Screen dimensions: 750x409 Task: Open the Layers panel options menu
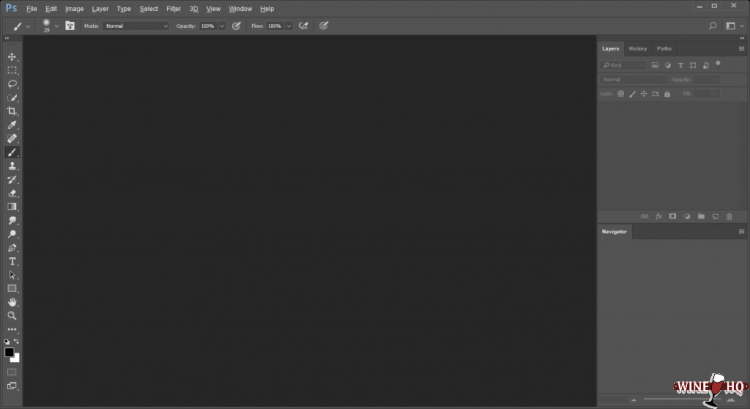point(741,48)
